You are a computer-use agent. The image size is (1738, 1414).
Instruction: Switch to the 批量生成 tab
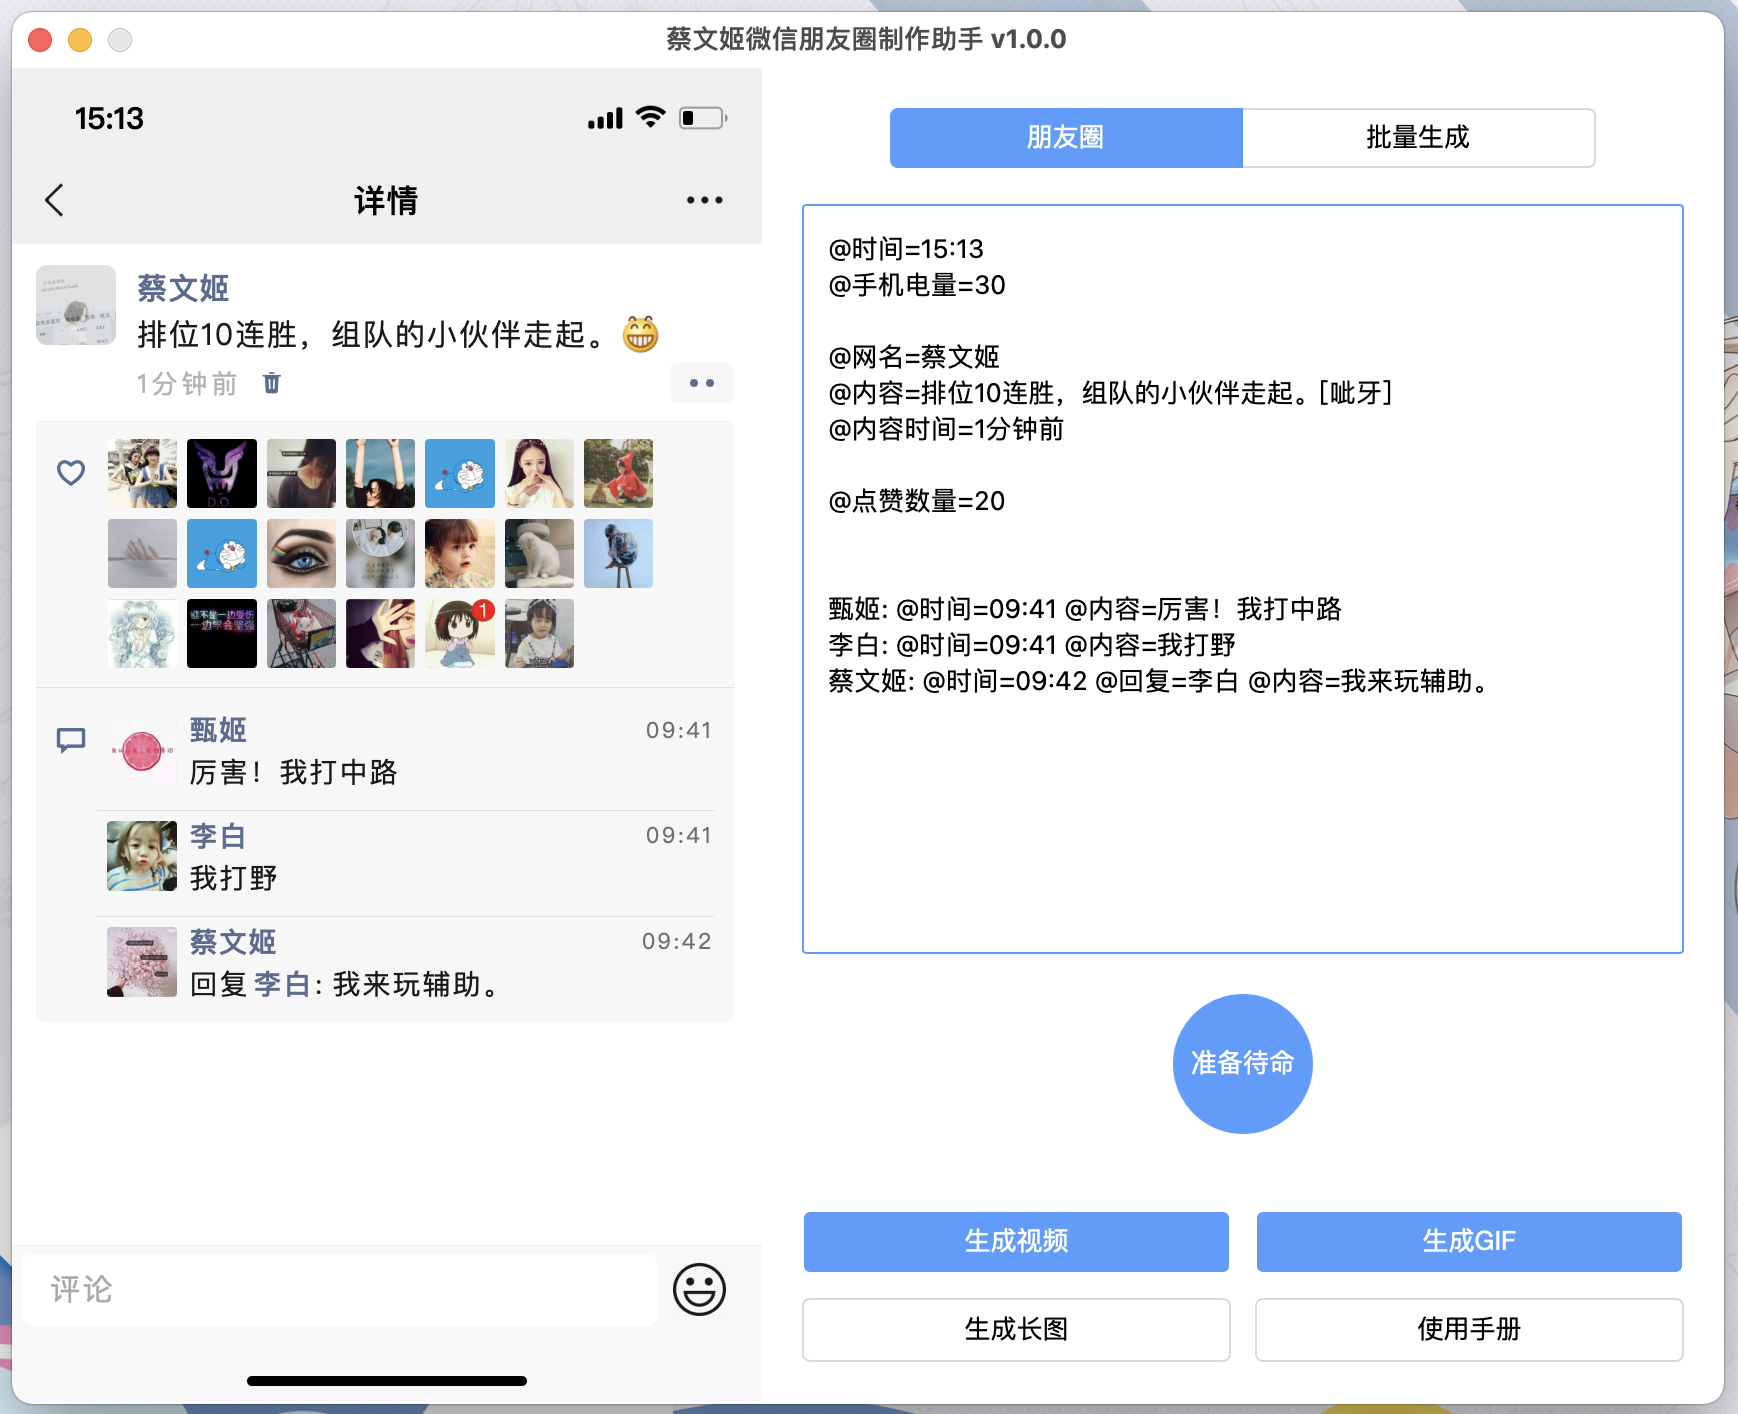pos(1418,138)
